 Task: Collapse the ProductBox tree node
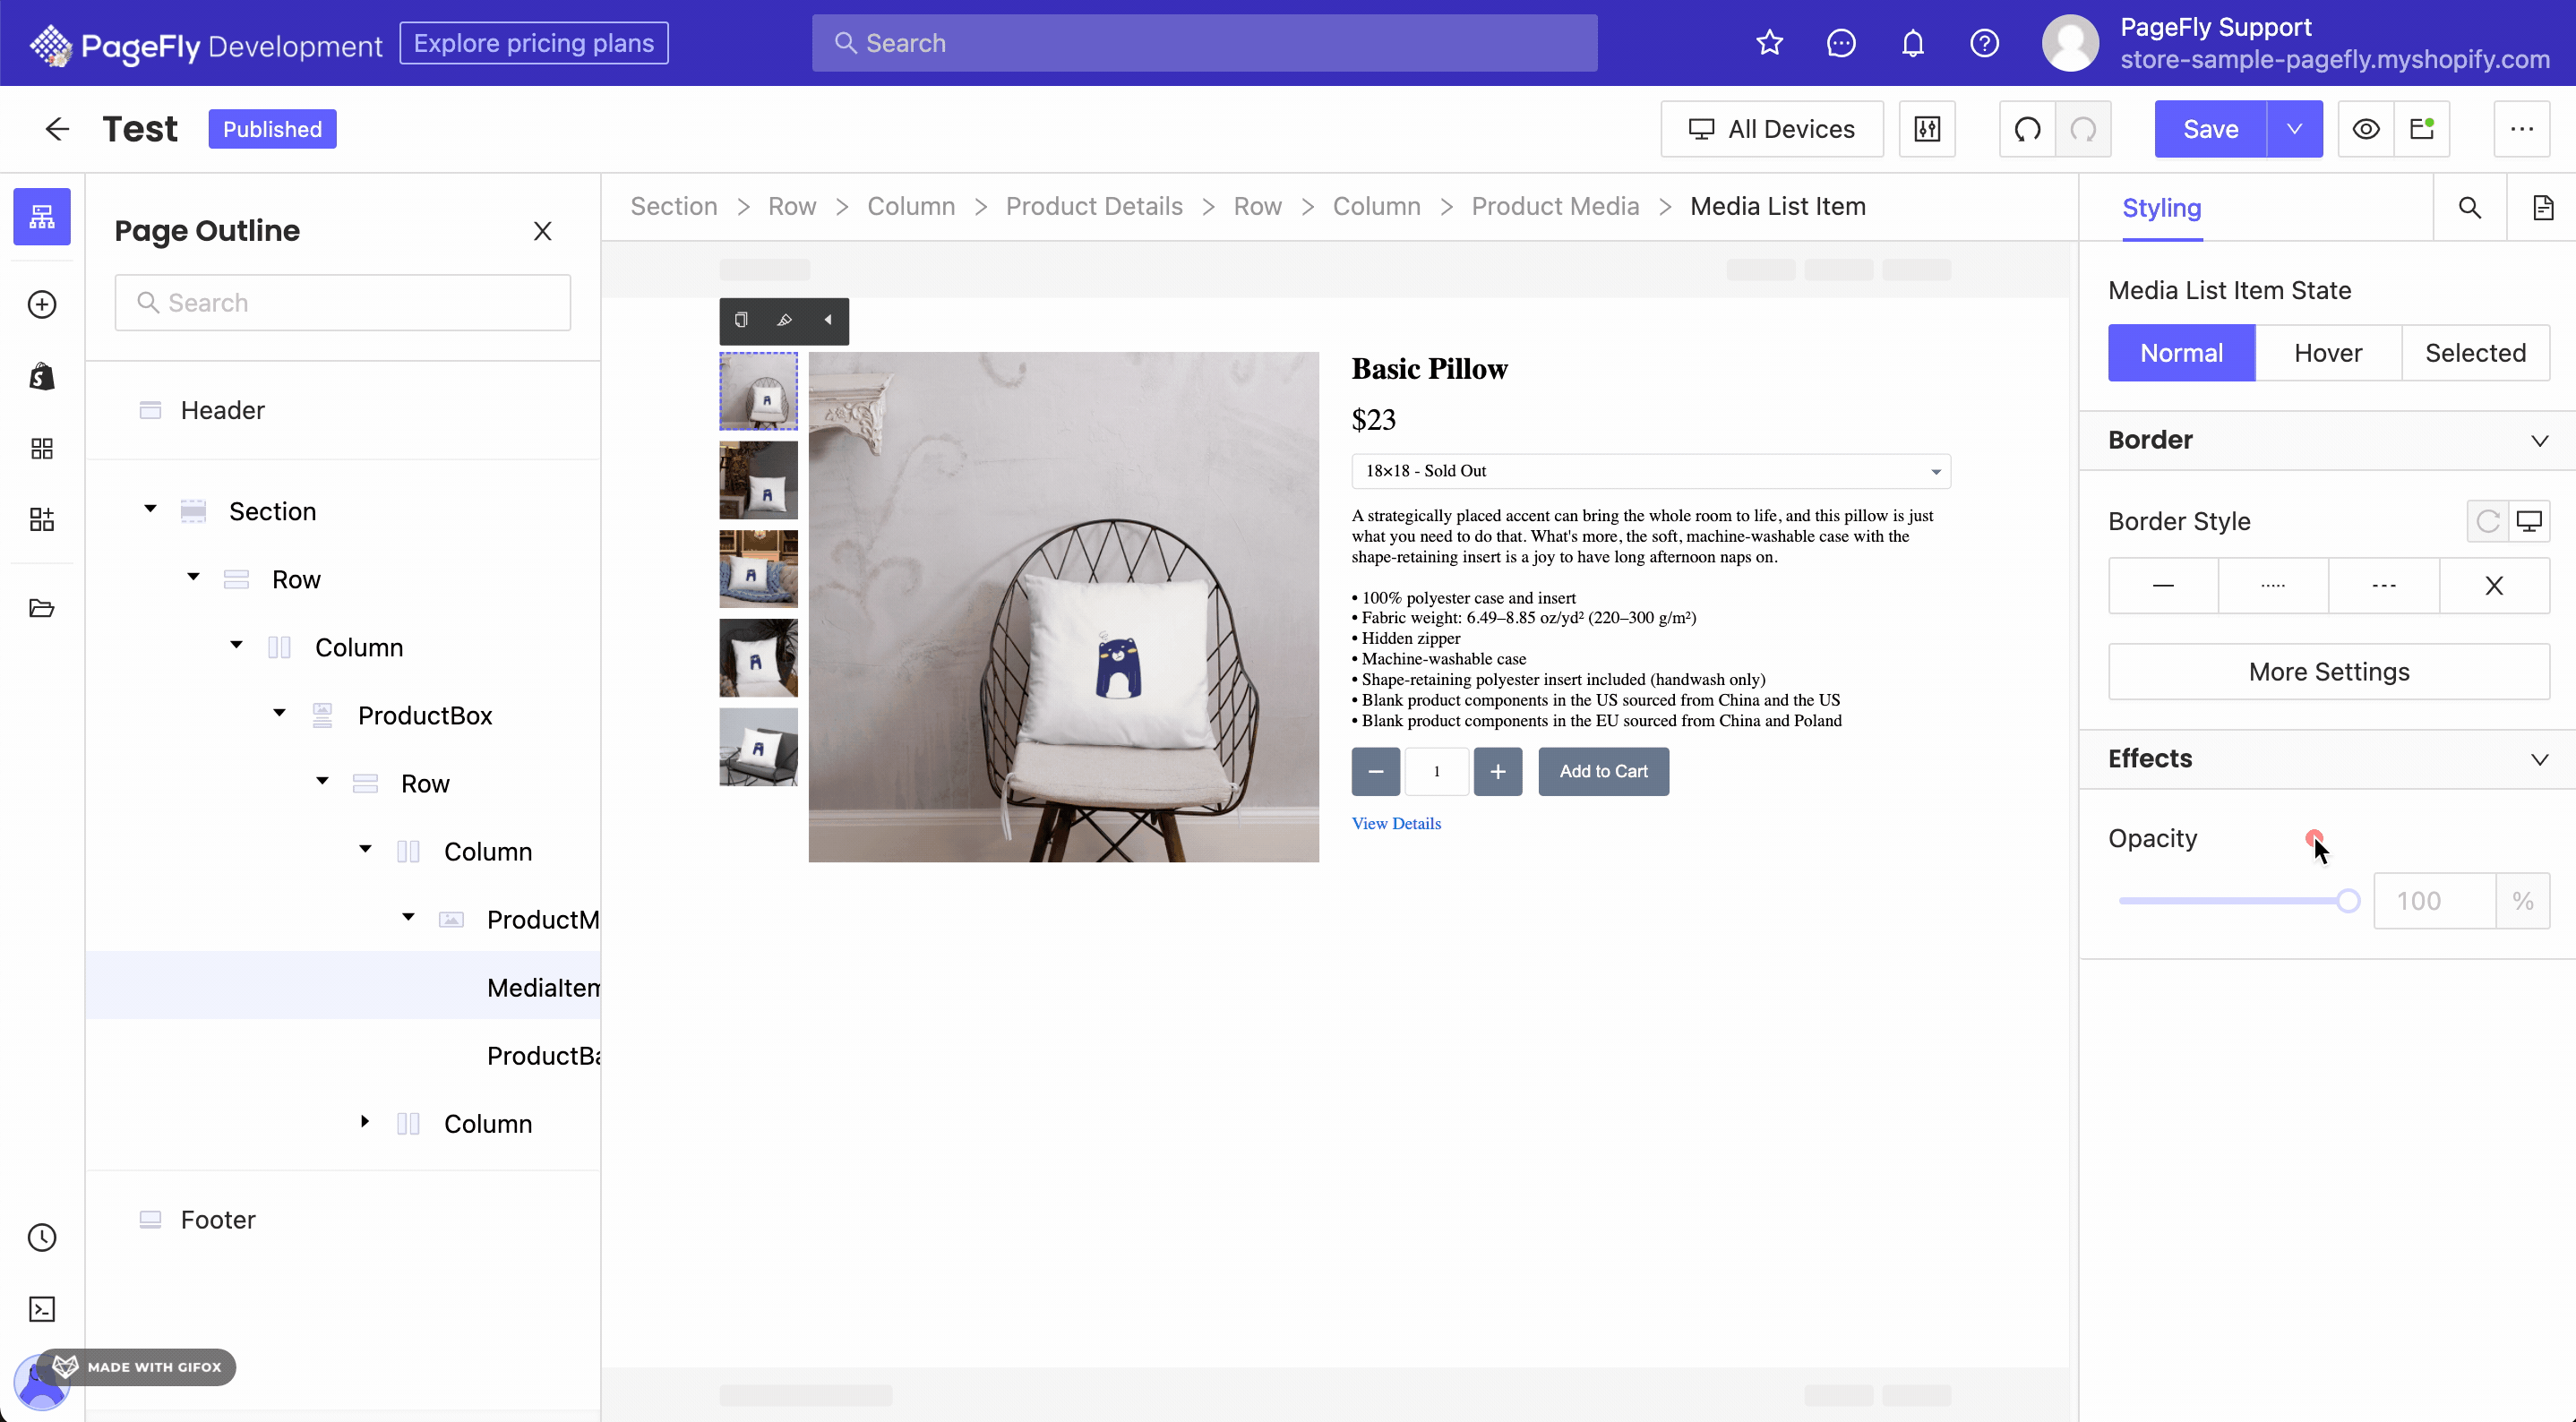(279, 713)
